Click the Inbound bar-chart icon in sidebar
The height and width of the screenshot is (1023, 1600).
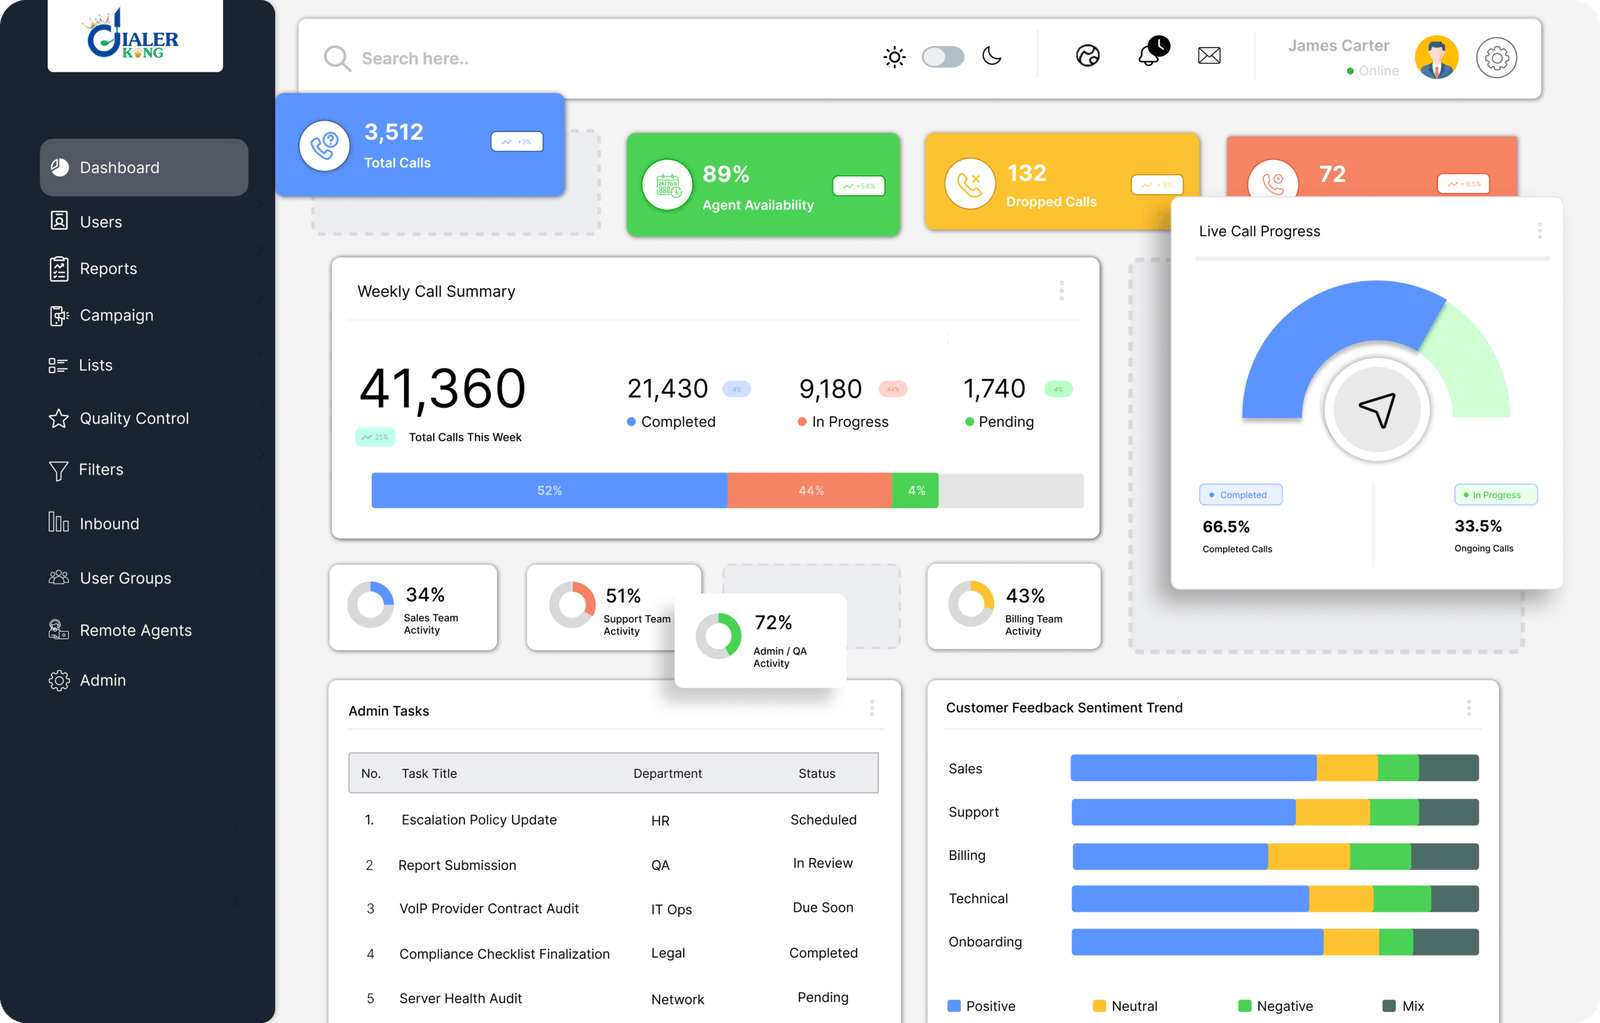[x=59, y=523]
